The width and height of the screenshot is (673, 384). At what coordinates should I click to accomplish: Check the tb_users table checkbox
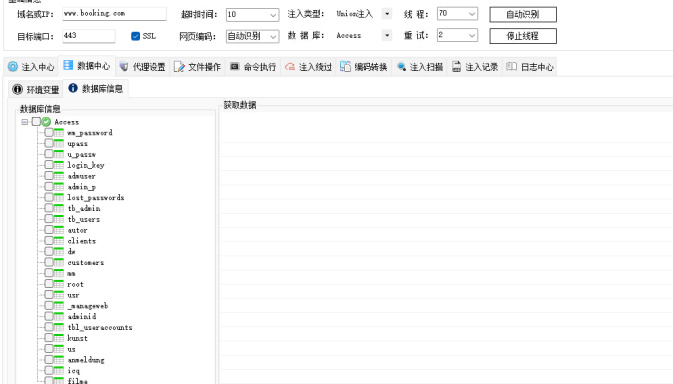pos(49,219)
